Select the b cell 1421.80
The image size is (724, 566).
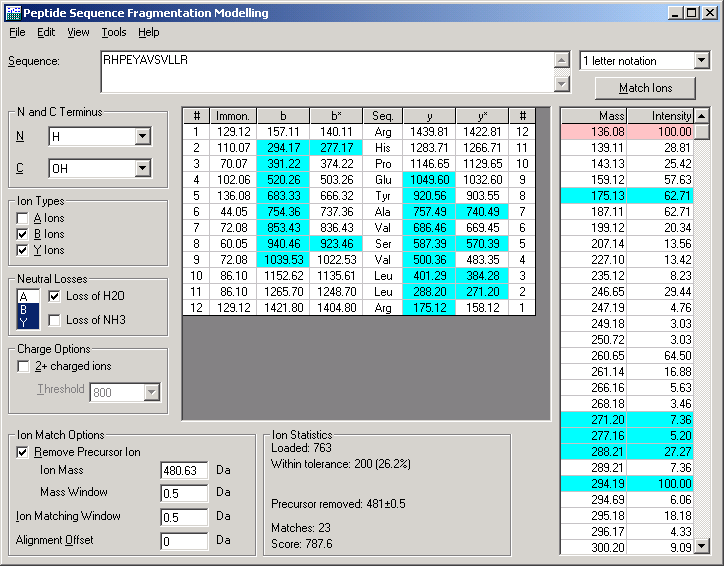(x=284, y=308)
